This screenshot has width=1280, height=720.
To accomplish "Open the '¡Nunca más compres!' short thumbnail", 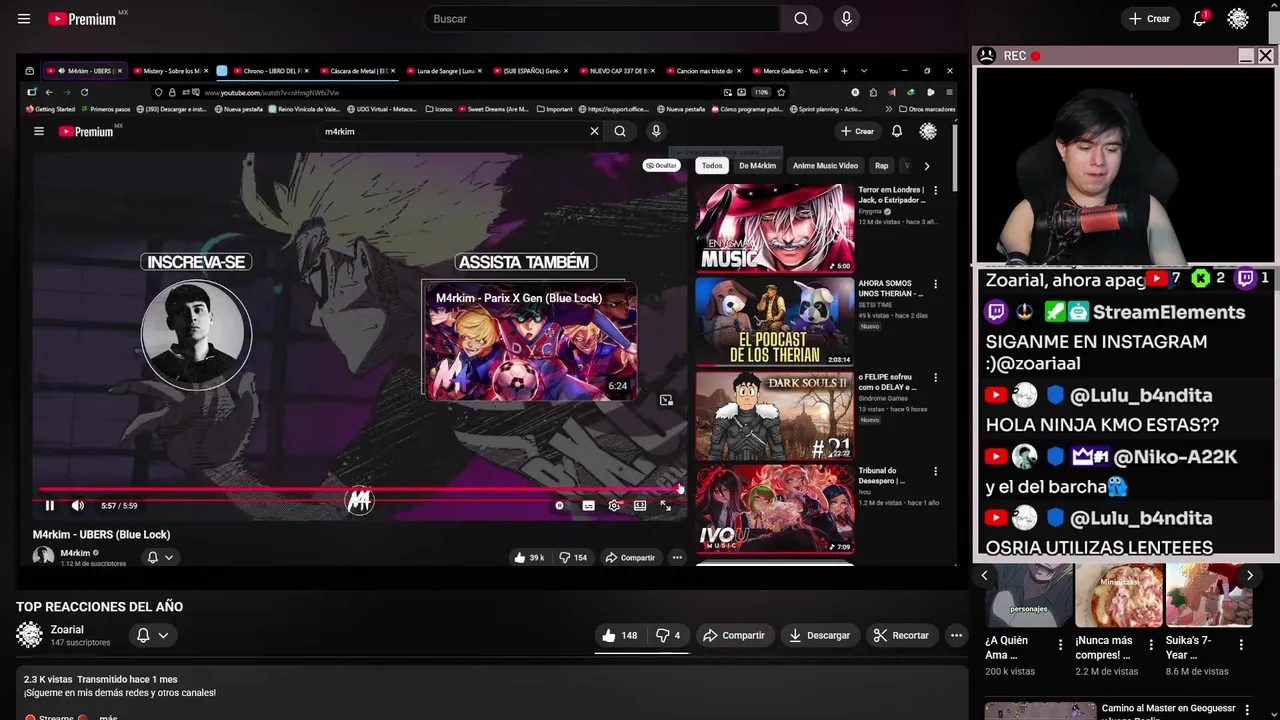I will [1119, 595].
